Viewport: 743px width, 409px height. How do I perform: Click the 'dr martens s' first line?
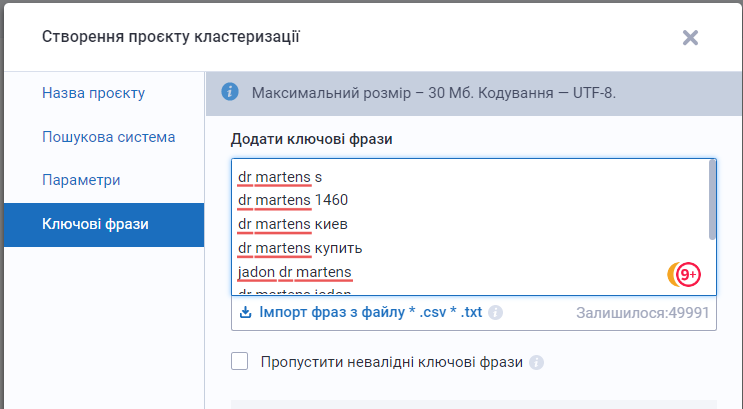(280, 177)
